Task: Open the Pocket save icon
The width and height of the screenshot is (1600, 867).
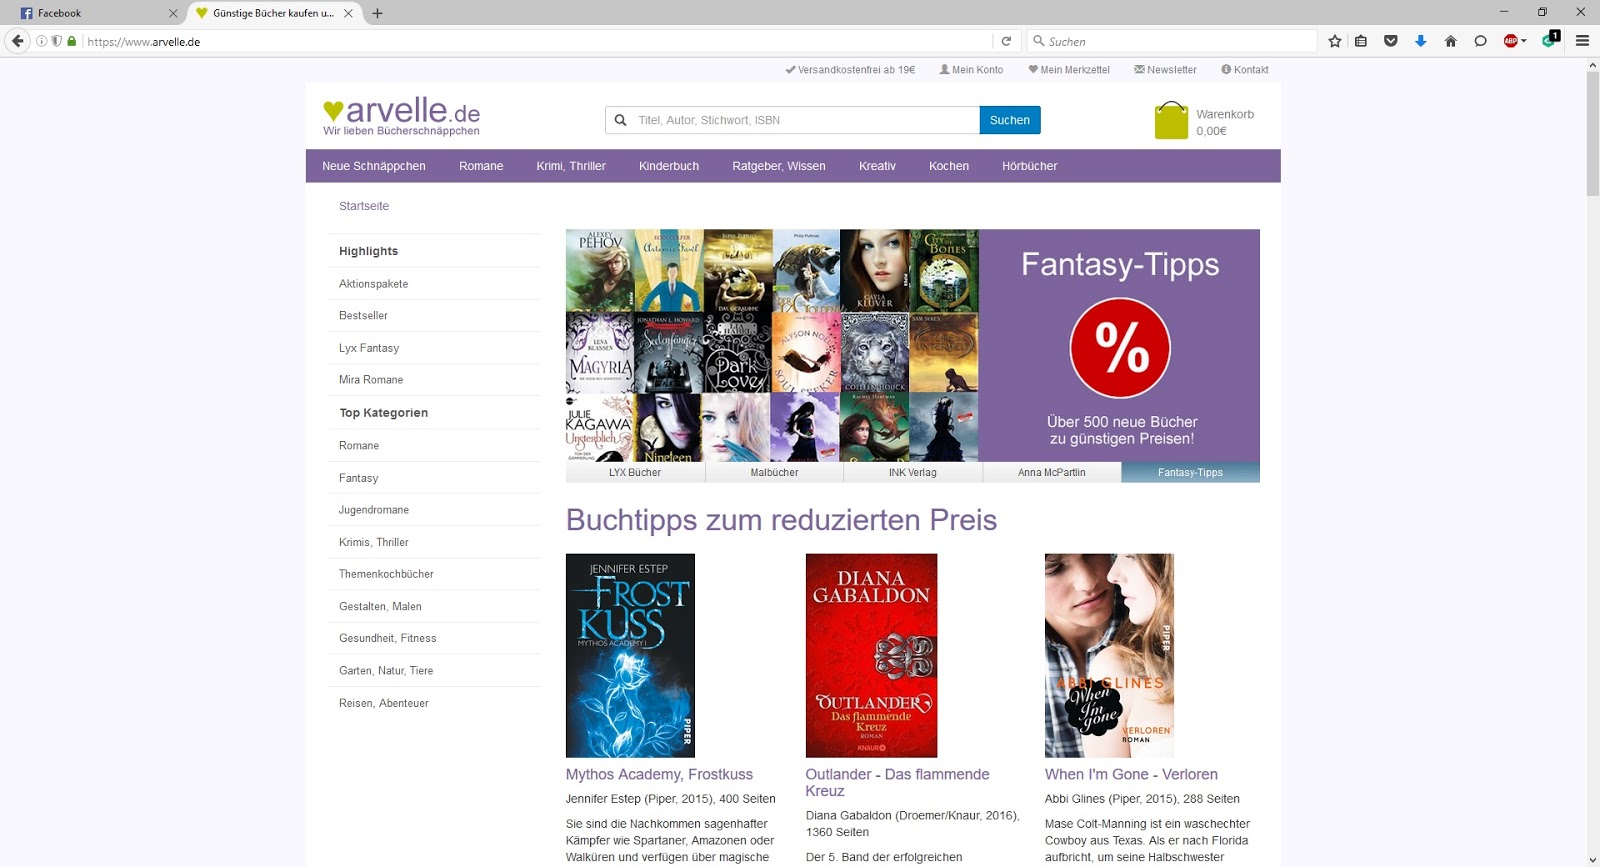Action: point(1391,41)
